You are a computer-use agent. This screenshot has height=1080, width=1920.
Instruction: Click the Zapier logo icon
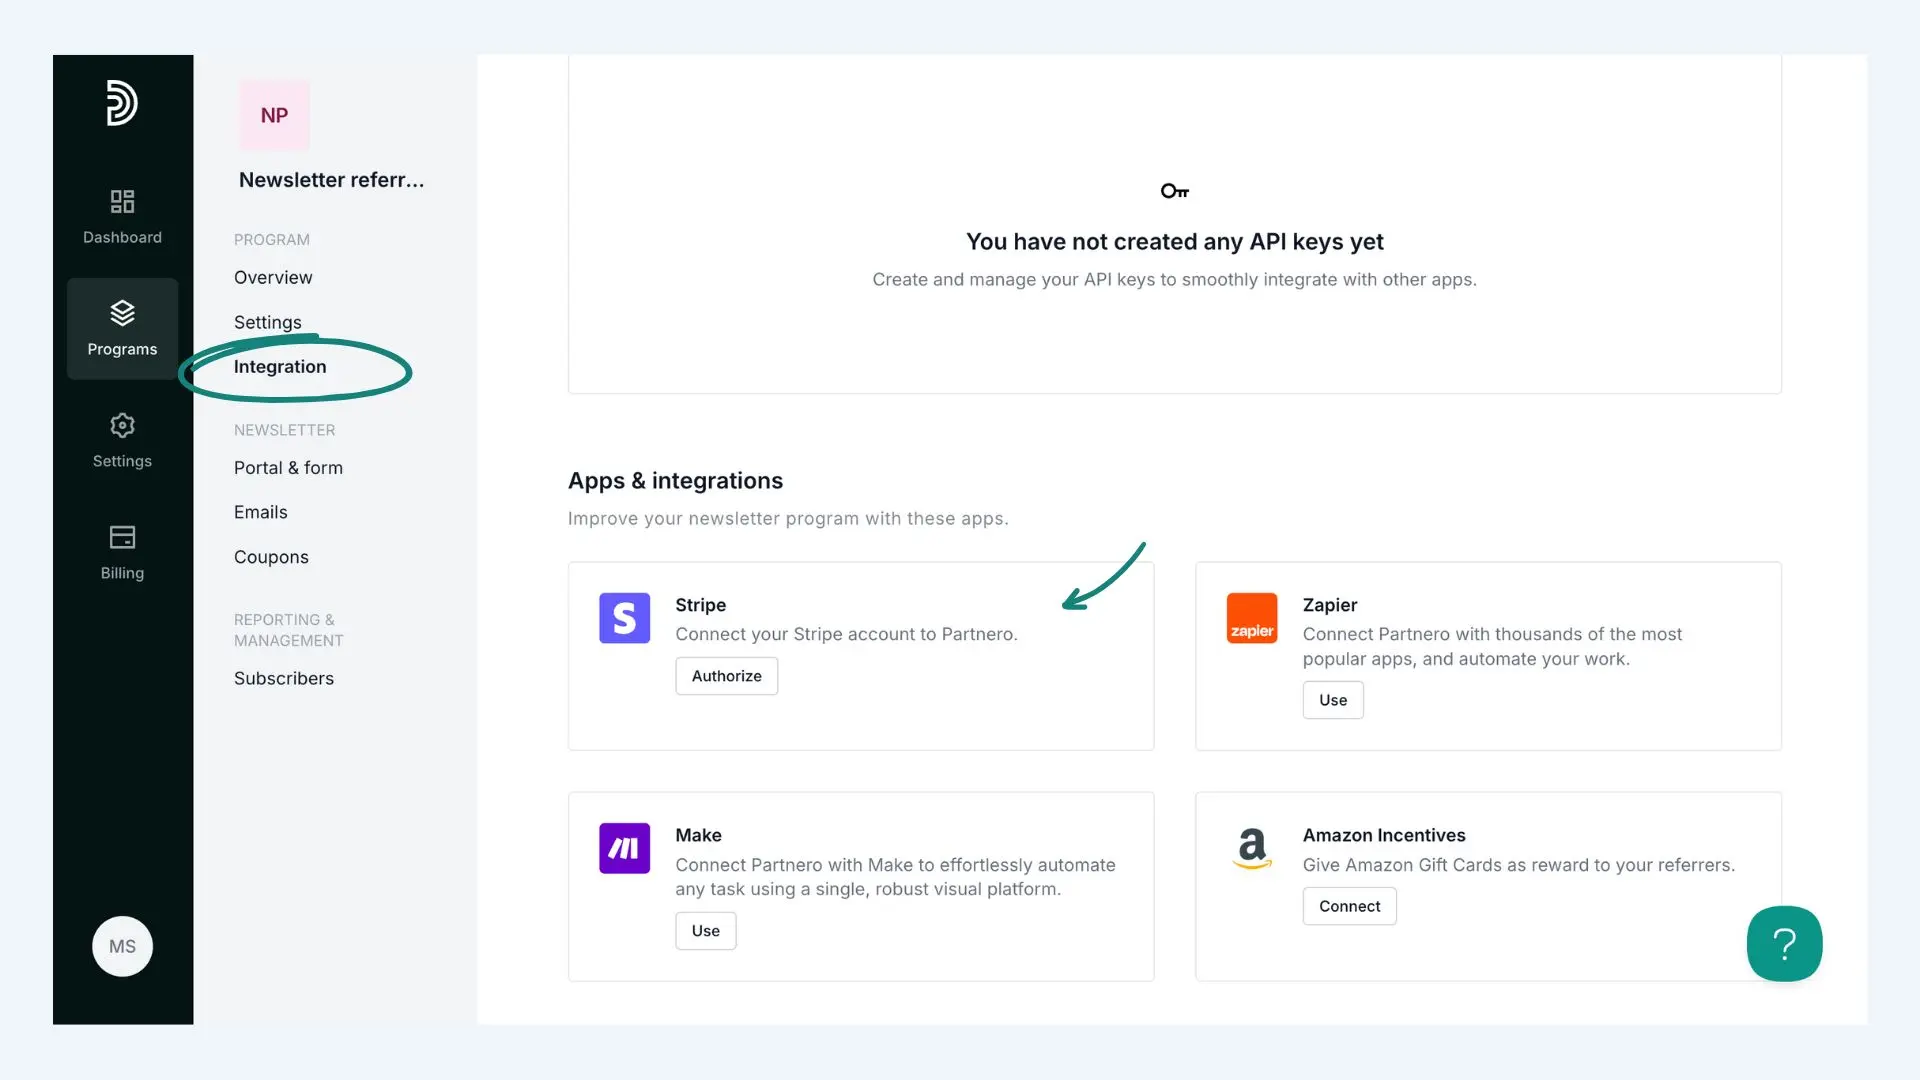(1252, 618)
